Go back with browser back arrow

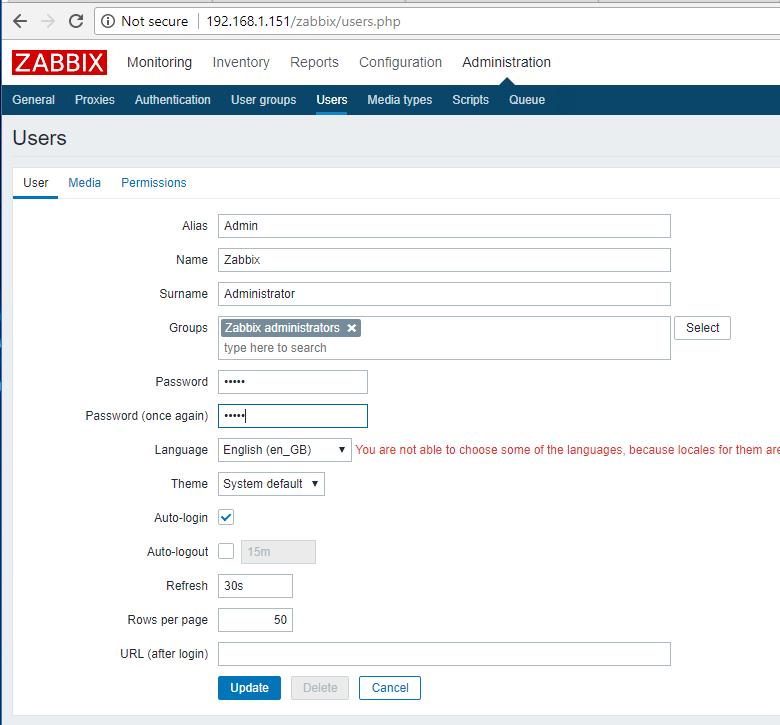tap(20, 21)
